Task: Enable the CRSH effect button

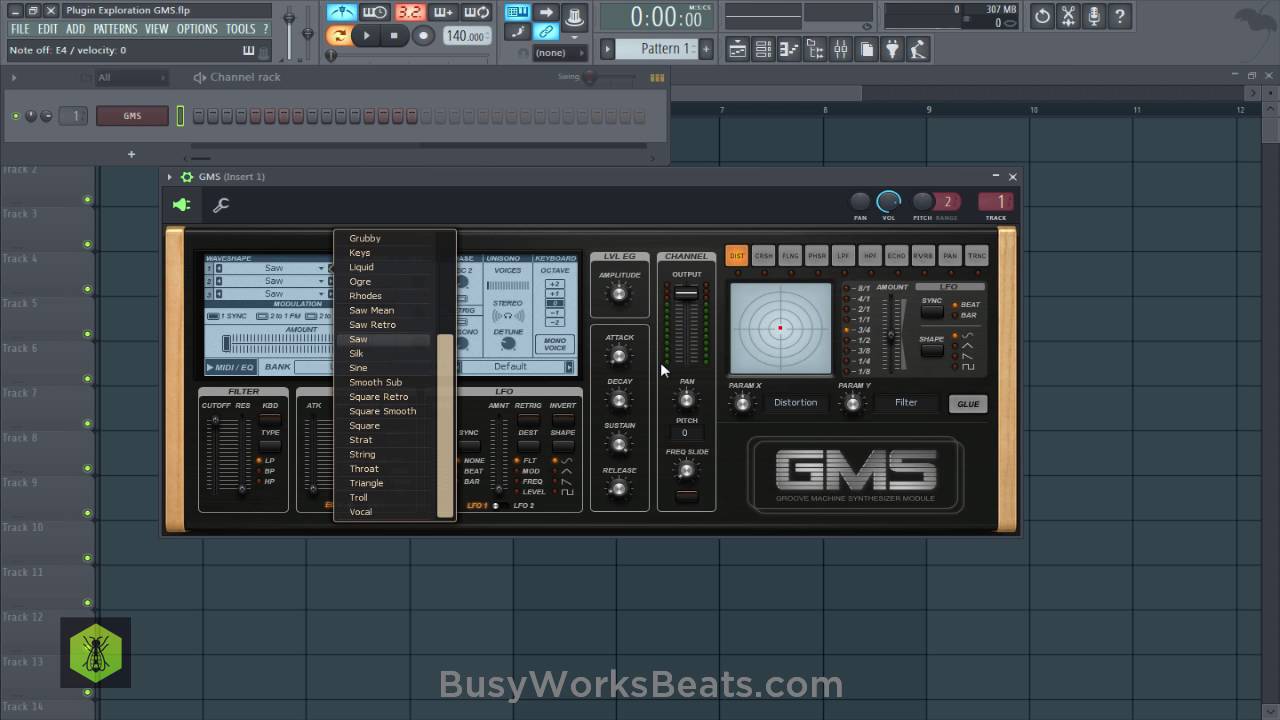Action: click(x=764, y=256)
